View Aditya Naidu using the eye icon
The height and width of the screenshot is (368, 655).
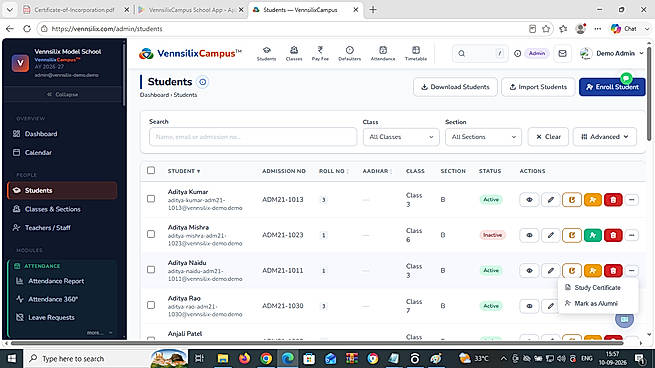tap(529, 271)
